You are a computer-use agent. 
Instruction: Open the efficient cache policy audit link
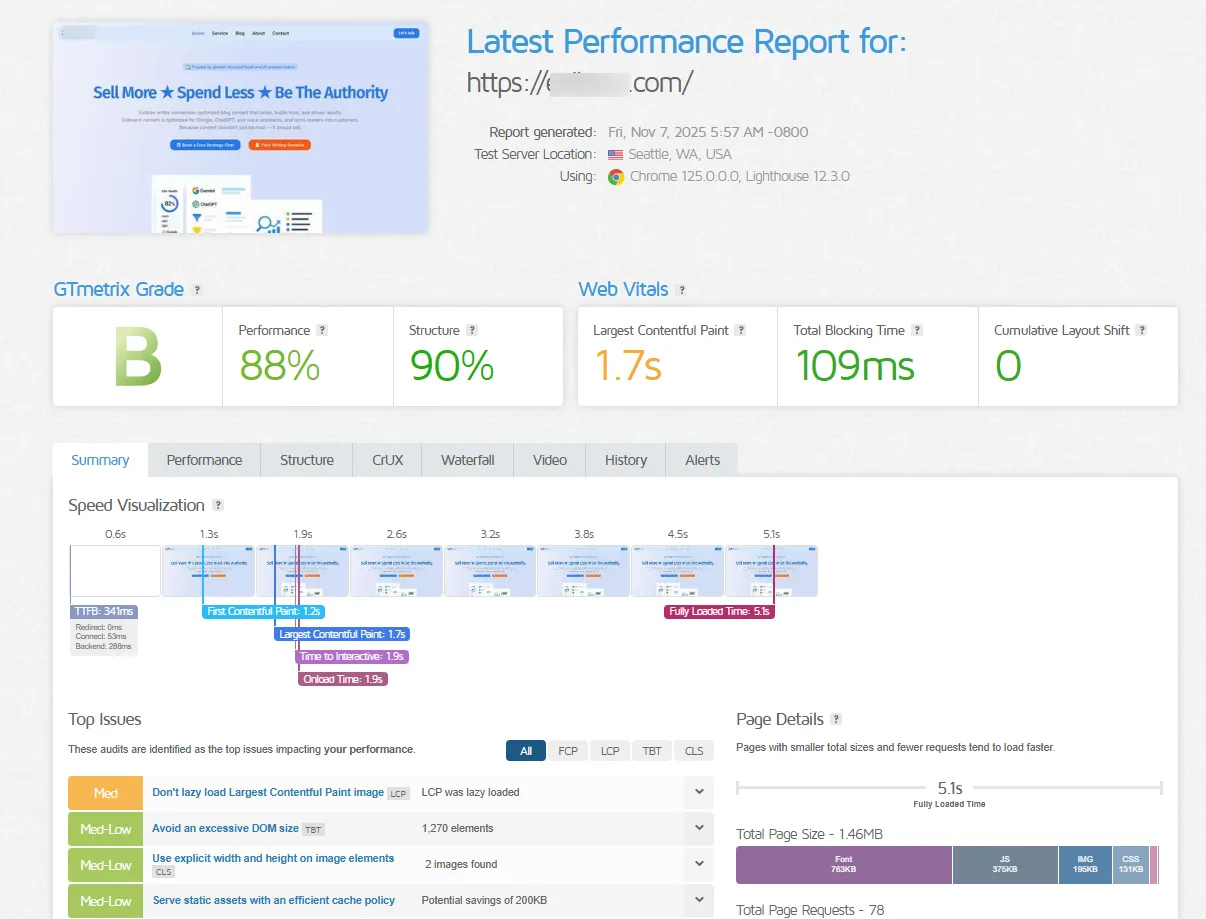[273, 900]
